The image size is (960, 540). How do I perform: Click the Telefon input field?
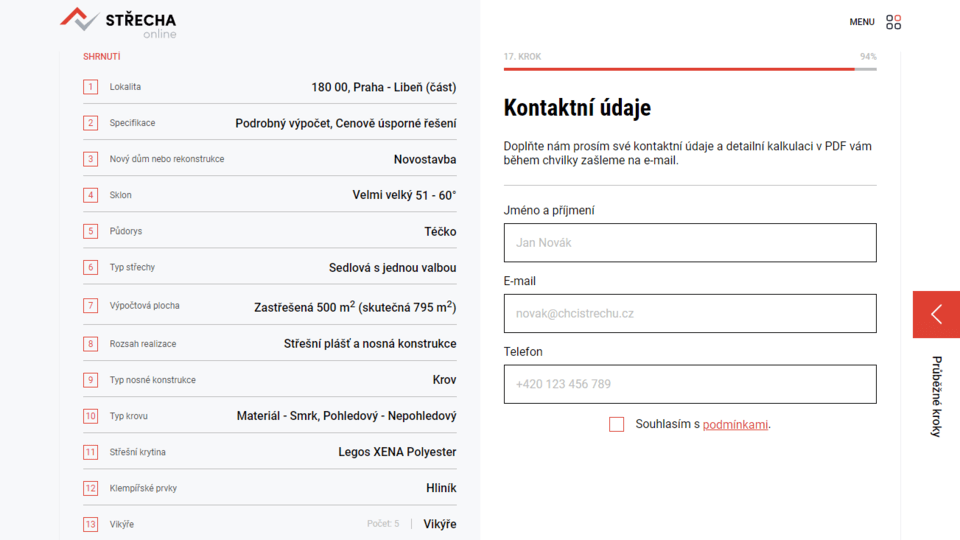[x=690, y=384]
